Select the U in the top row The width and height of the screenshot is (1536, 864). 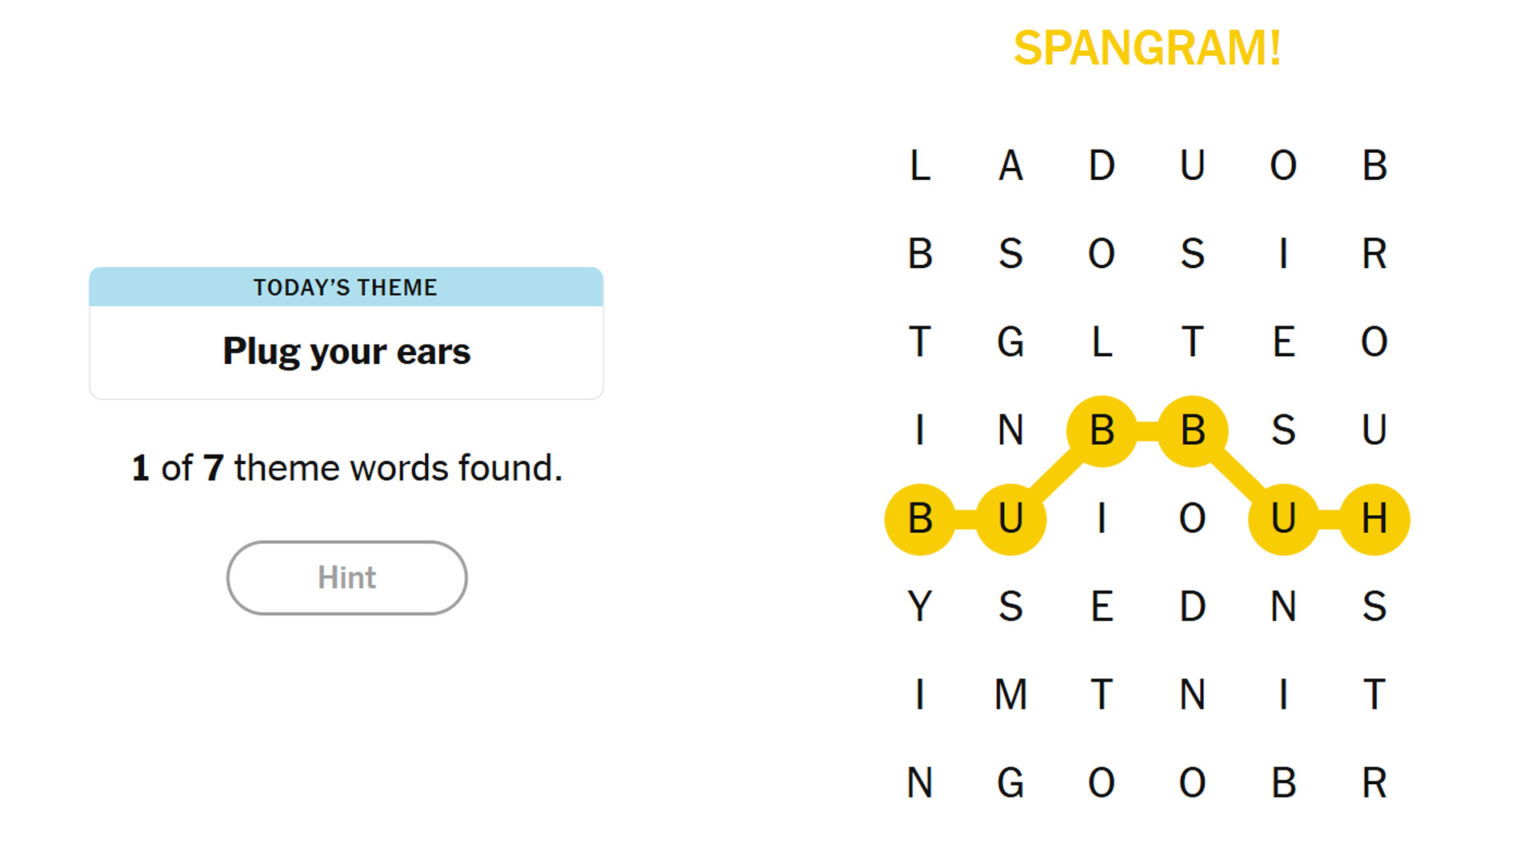(x=1192, y=166)
